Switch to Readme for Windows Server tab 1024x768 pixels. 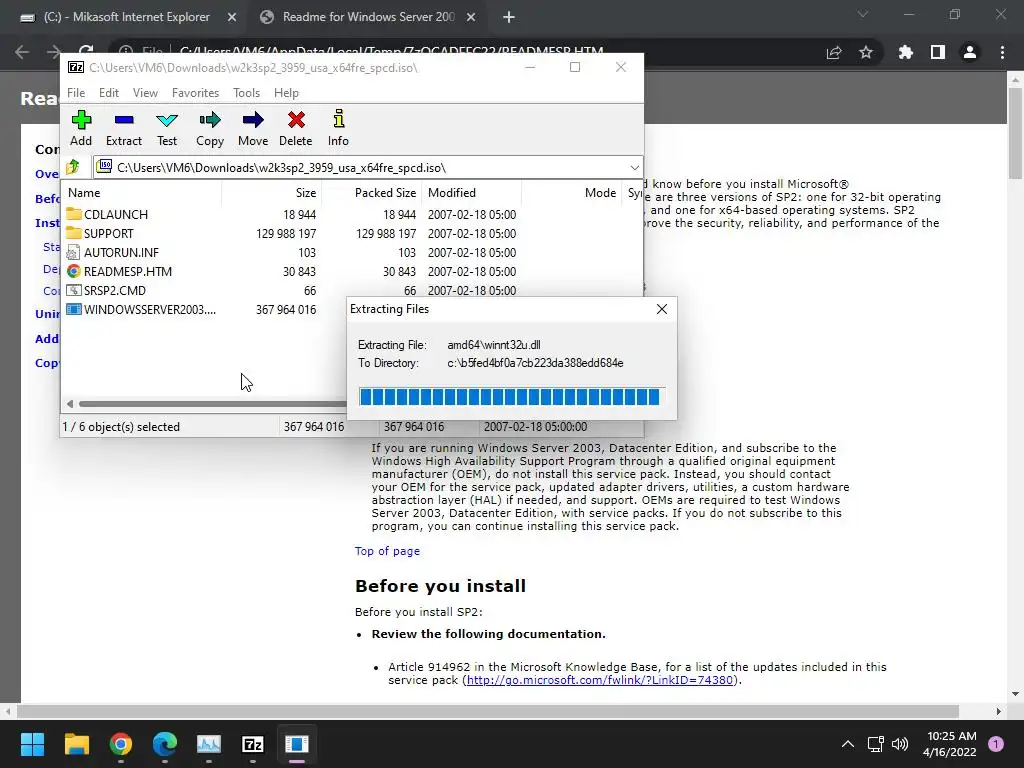[368, 17]
